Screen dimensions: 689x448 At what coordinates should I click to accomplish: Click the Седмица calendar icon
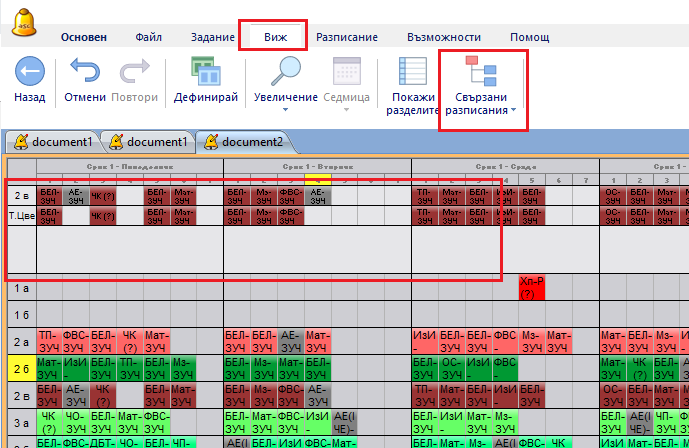[x=346, y=72]
